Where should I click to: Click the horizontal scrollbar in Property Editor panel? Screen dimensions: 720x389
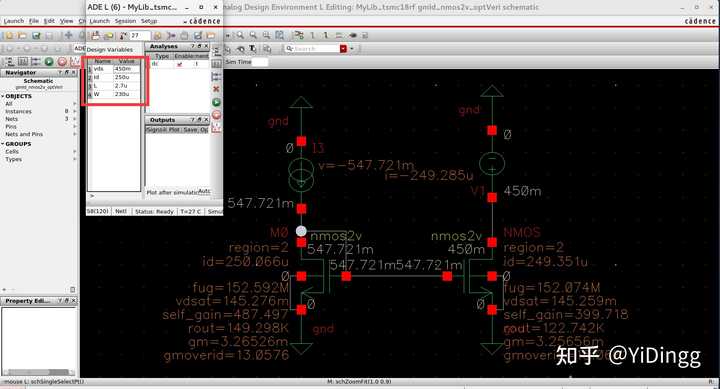click(x=39, y=372)
